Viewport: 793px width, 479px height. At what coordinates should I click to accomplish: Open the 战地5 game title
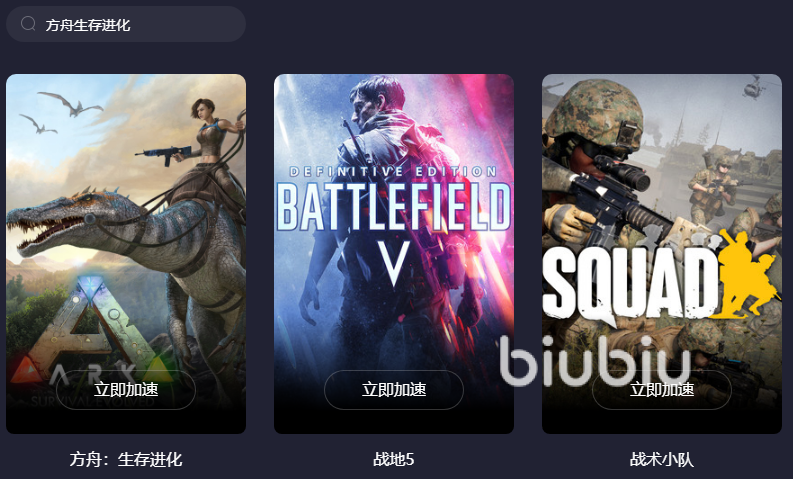394,459
